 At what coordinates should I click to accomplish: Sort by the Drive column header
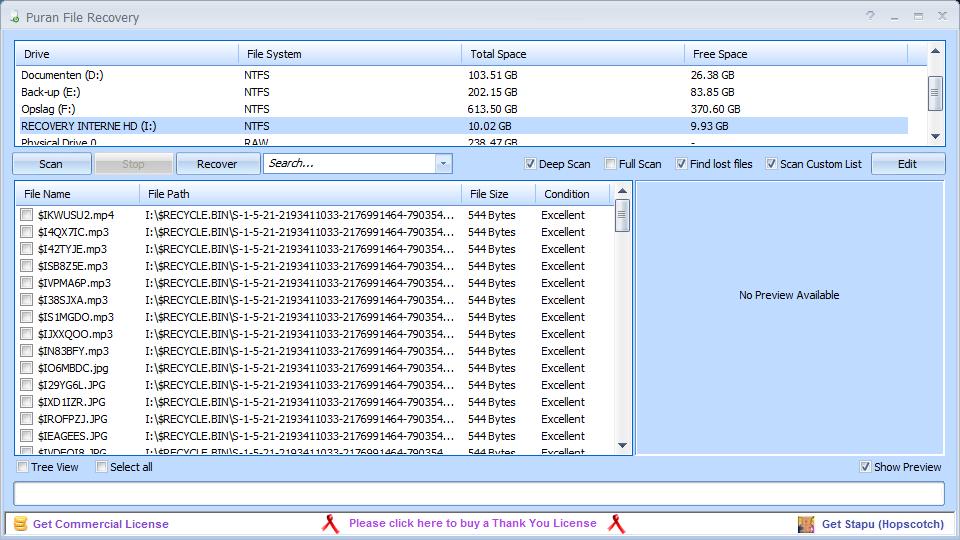(127, 54)
